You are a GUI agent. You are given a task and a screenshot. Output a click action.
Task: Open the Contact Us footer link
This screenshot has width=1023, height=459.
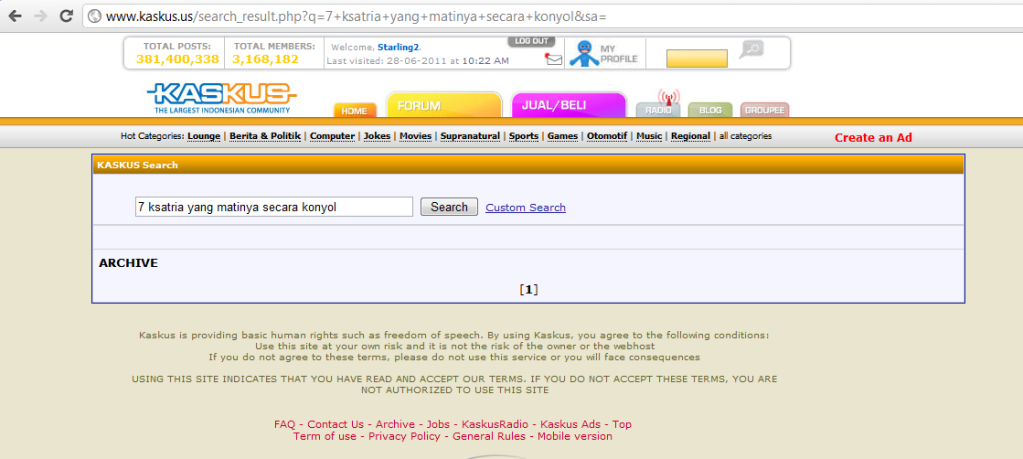coord(335,424)
